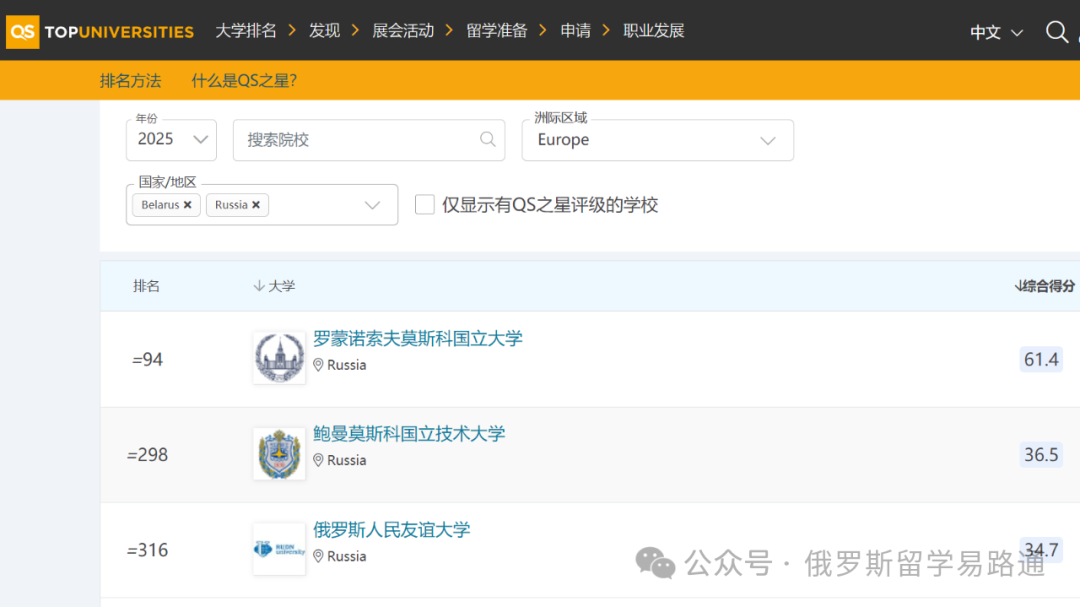Enable 仅显示有QS之星评级的学校 checkbox
Image resolution: width=1080 pixels, height=607 pixels.
pos(425,205)
